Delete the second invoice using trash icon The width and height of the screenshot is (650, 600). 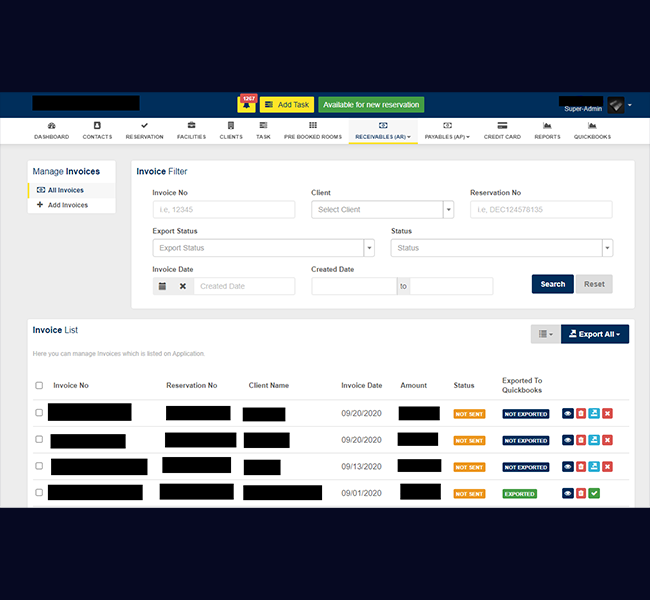click(x=581, y=440)
